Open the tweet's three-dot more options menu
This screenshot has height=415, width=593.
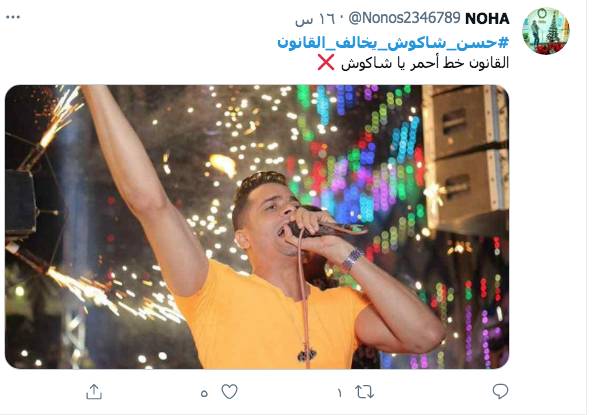[13, 17]
